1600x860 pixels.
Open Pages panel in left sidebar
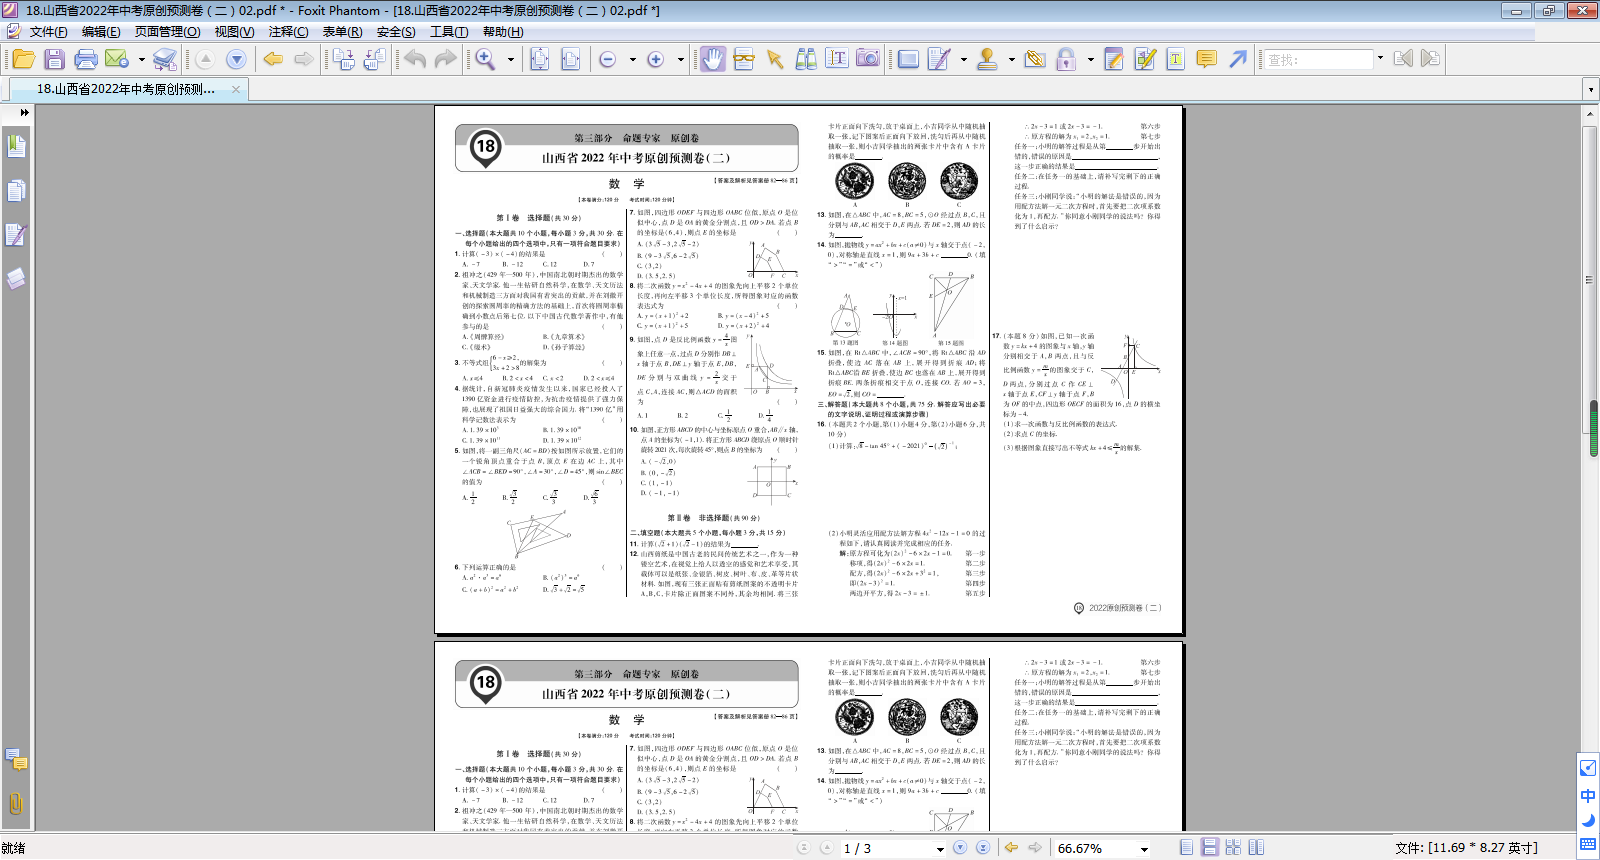tap(16, 191)
